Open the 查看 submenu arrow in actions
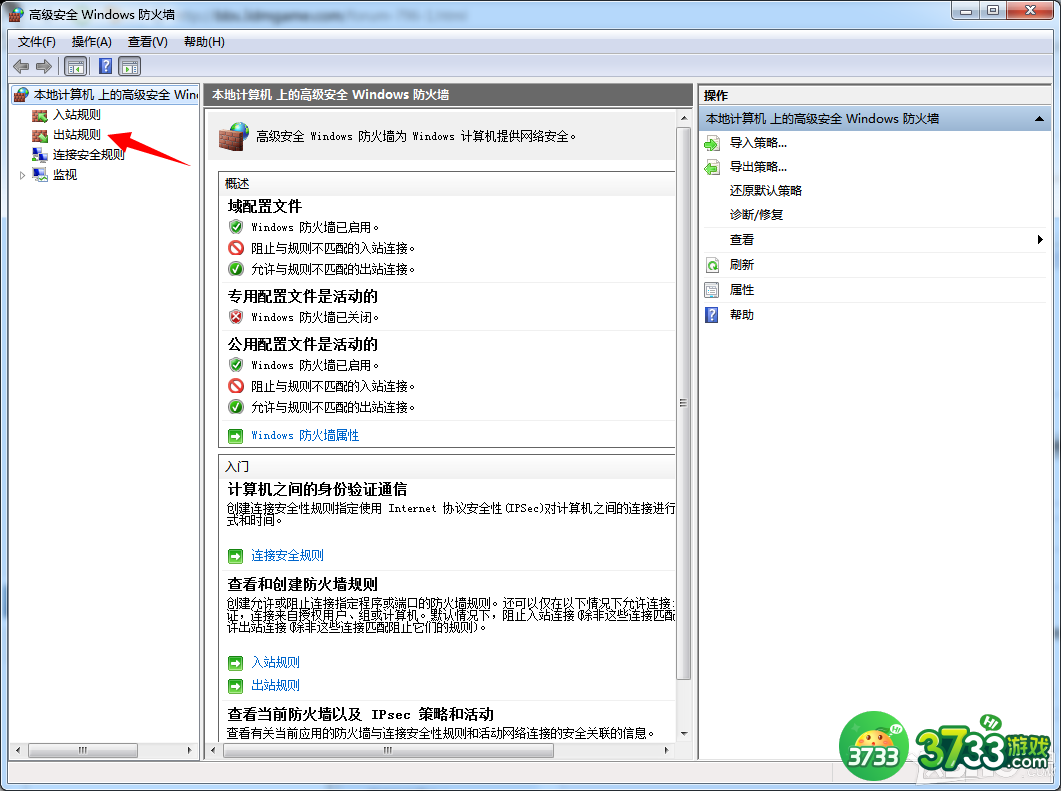Viewport: 1061px width, 791px height. (1040, 240)
